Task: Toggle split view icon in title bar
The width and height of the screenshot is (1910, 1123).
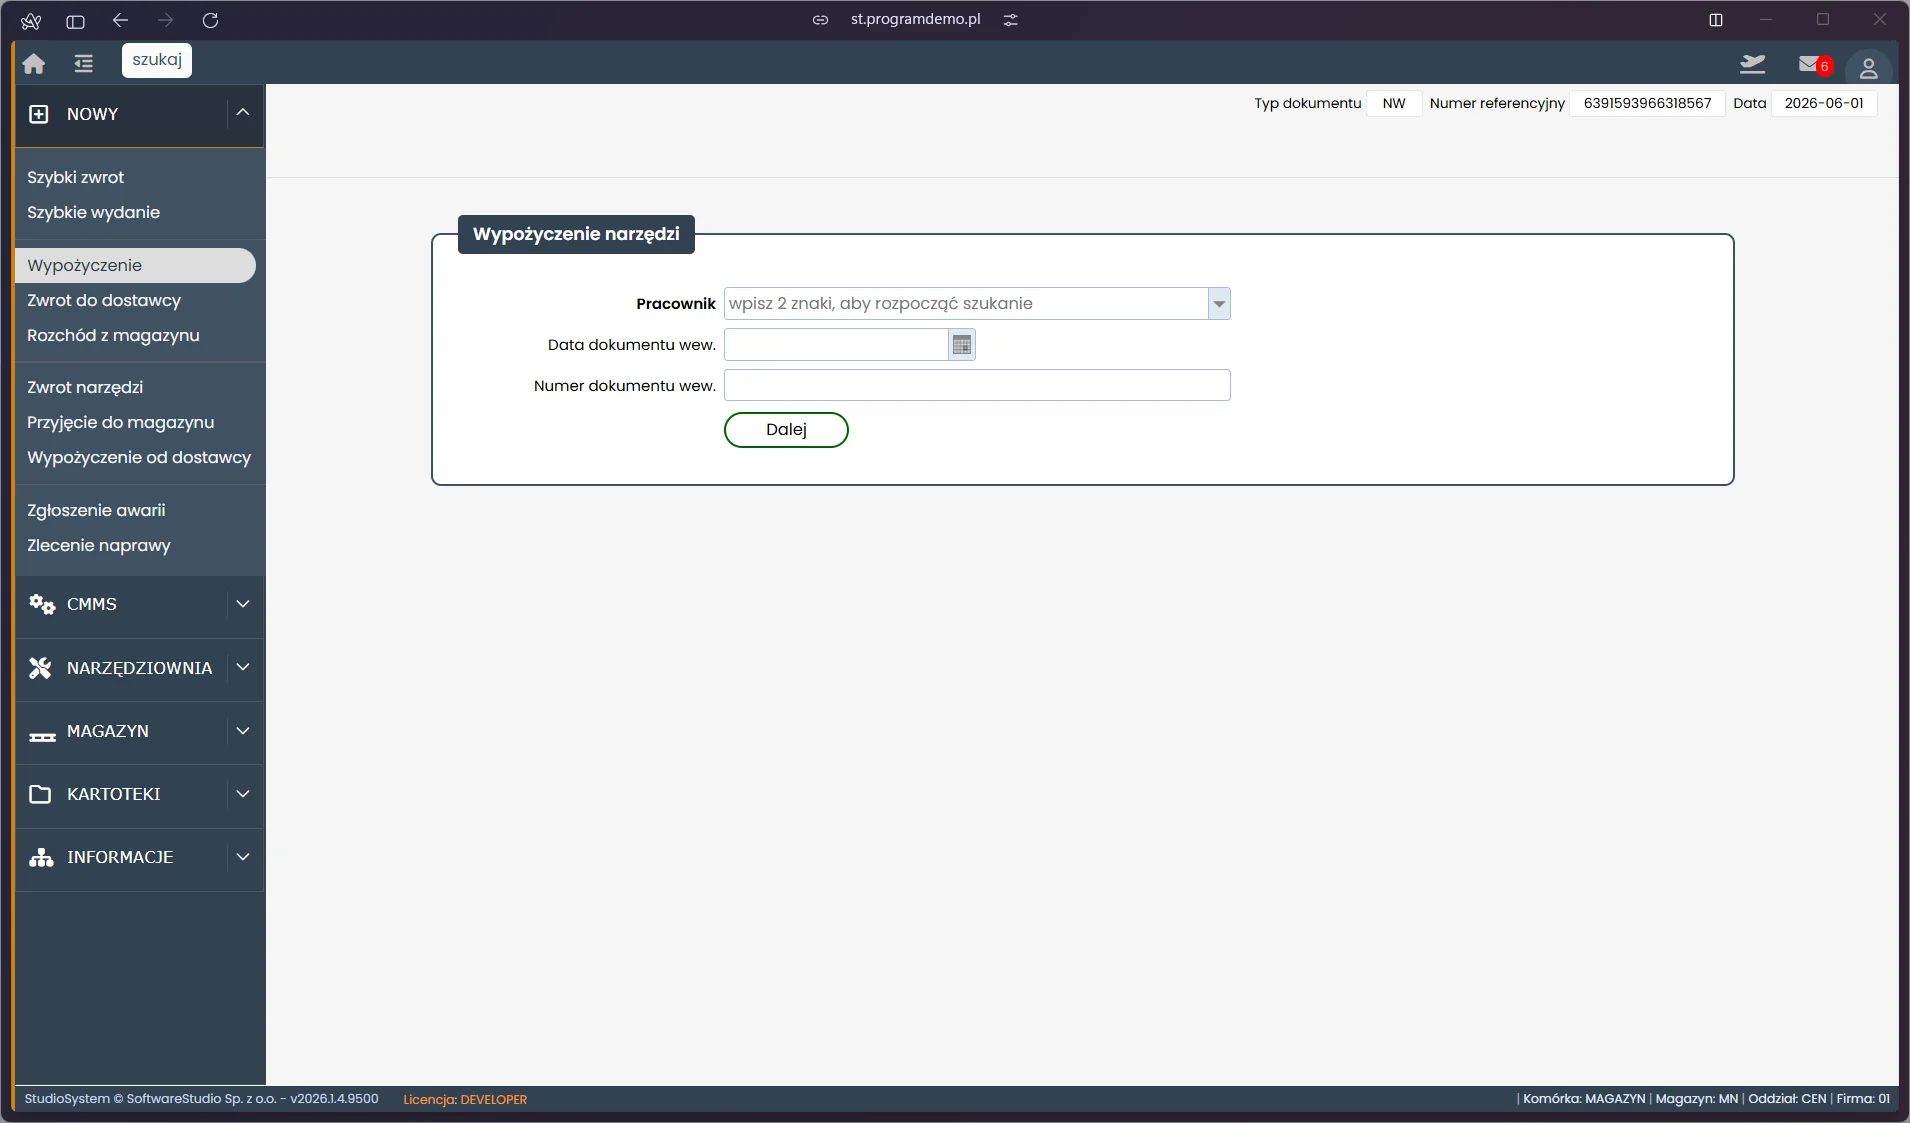Action: click(x=1716, y=20)
